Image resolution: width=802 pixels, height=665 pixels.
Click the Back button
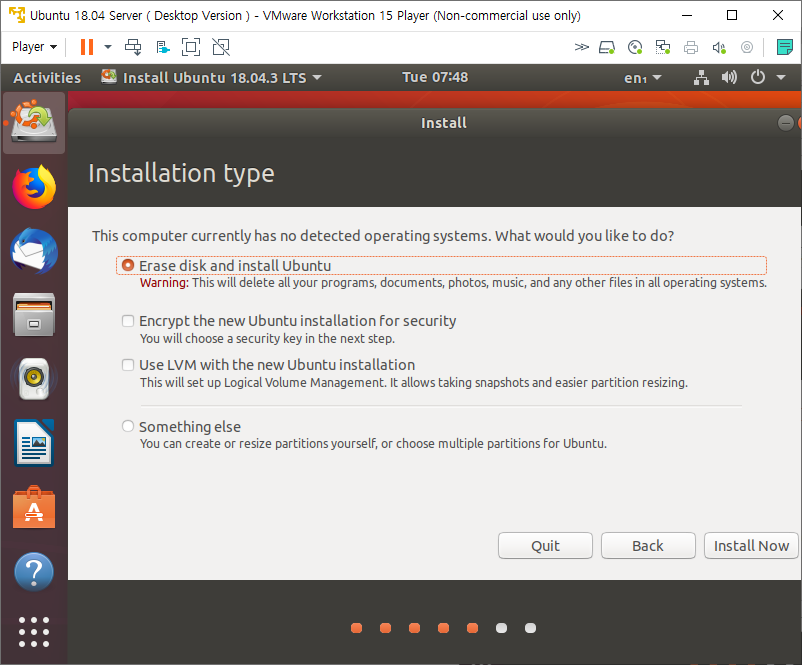648,546
